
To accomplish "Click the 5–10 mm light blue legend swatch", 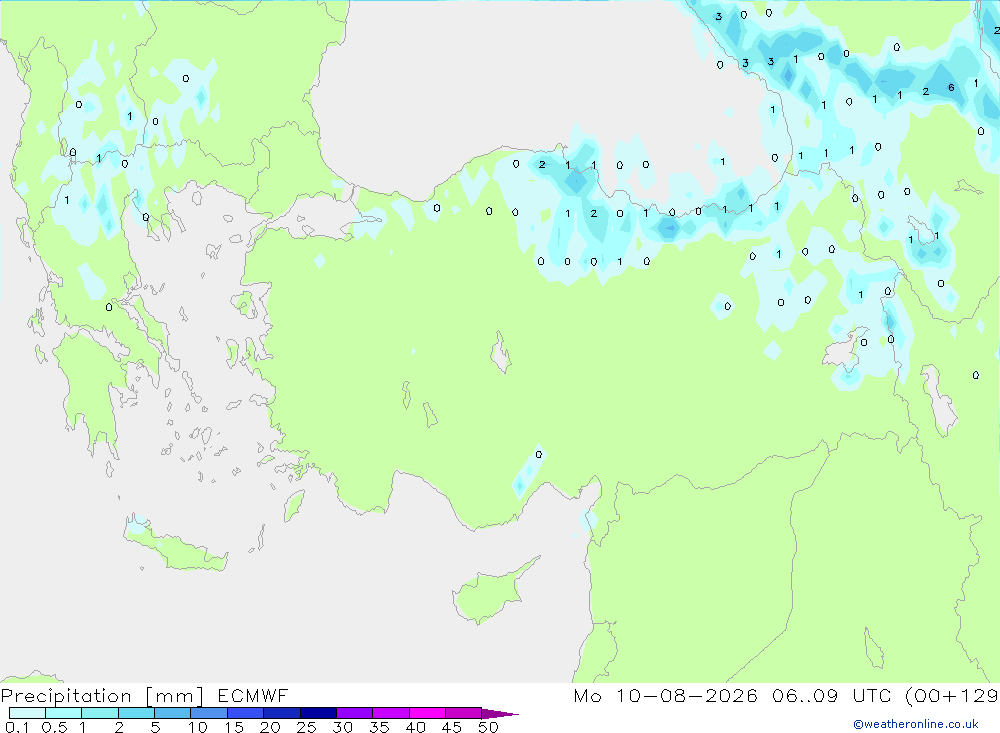I will point(173,713).
